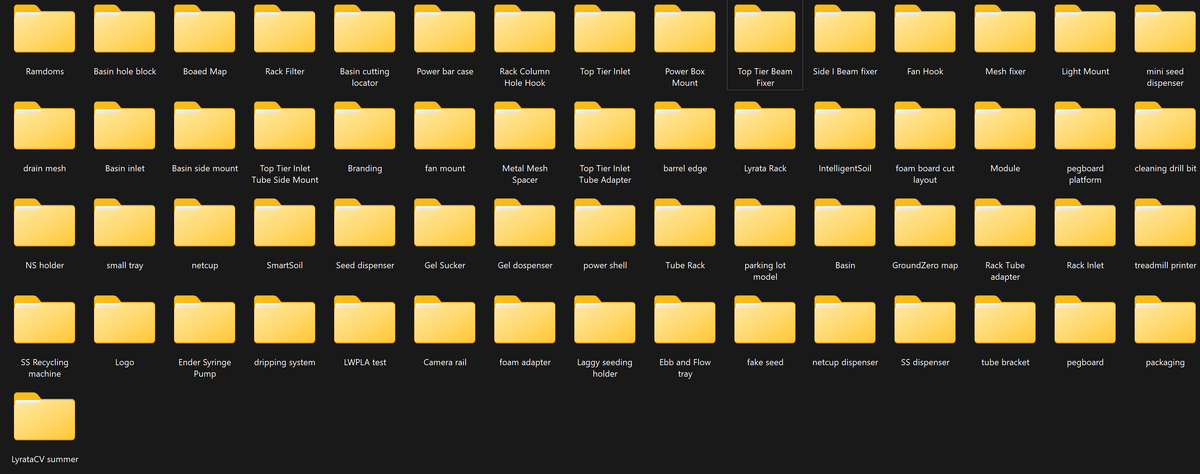Select the Branding folder

pos(365,125)
